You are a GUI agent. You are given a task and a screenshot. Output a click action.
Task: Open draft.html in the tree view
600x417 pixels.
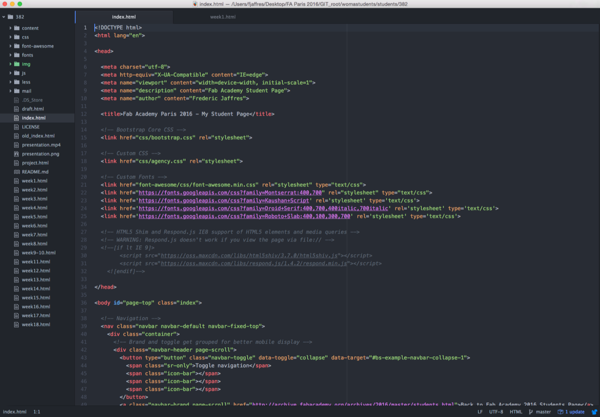point(33,109)
